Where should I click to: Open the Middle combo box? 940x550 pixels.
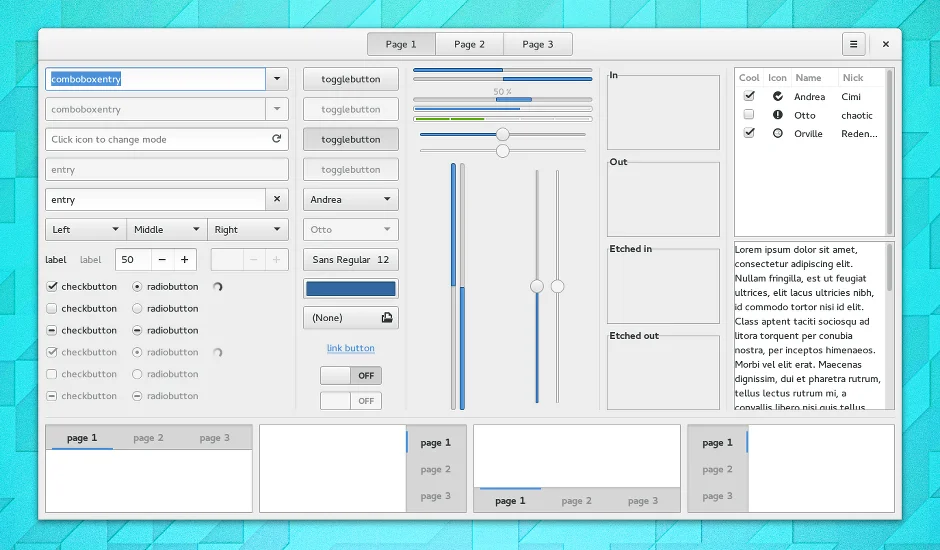167,230
